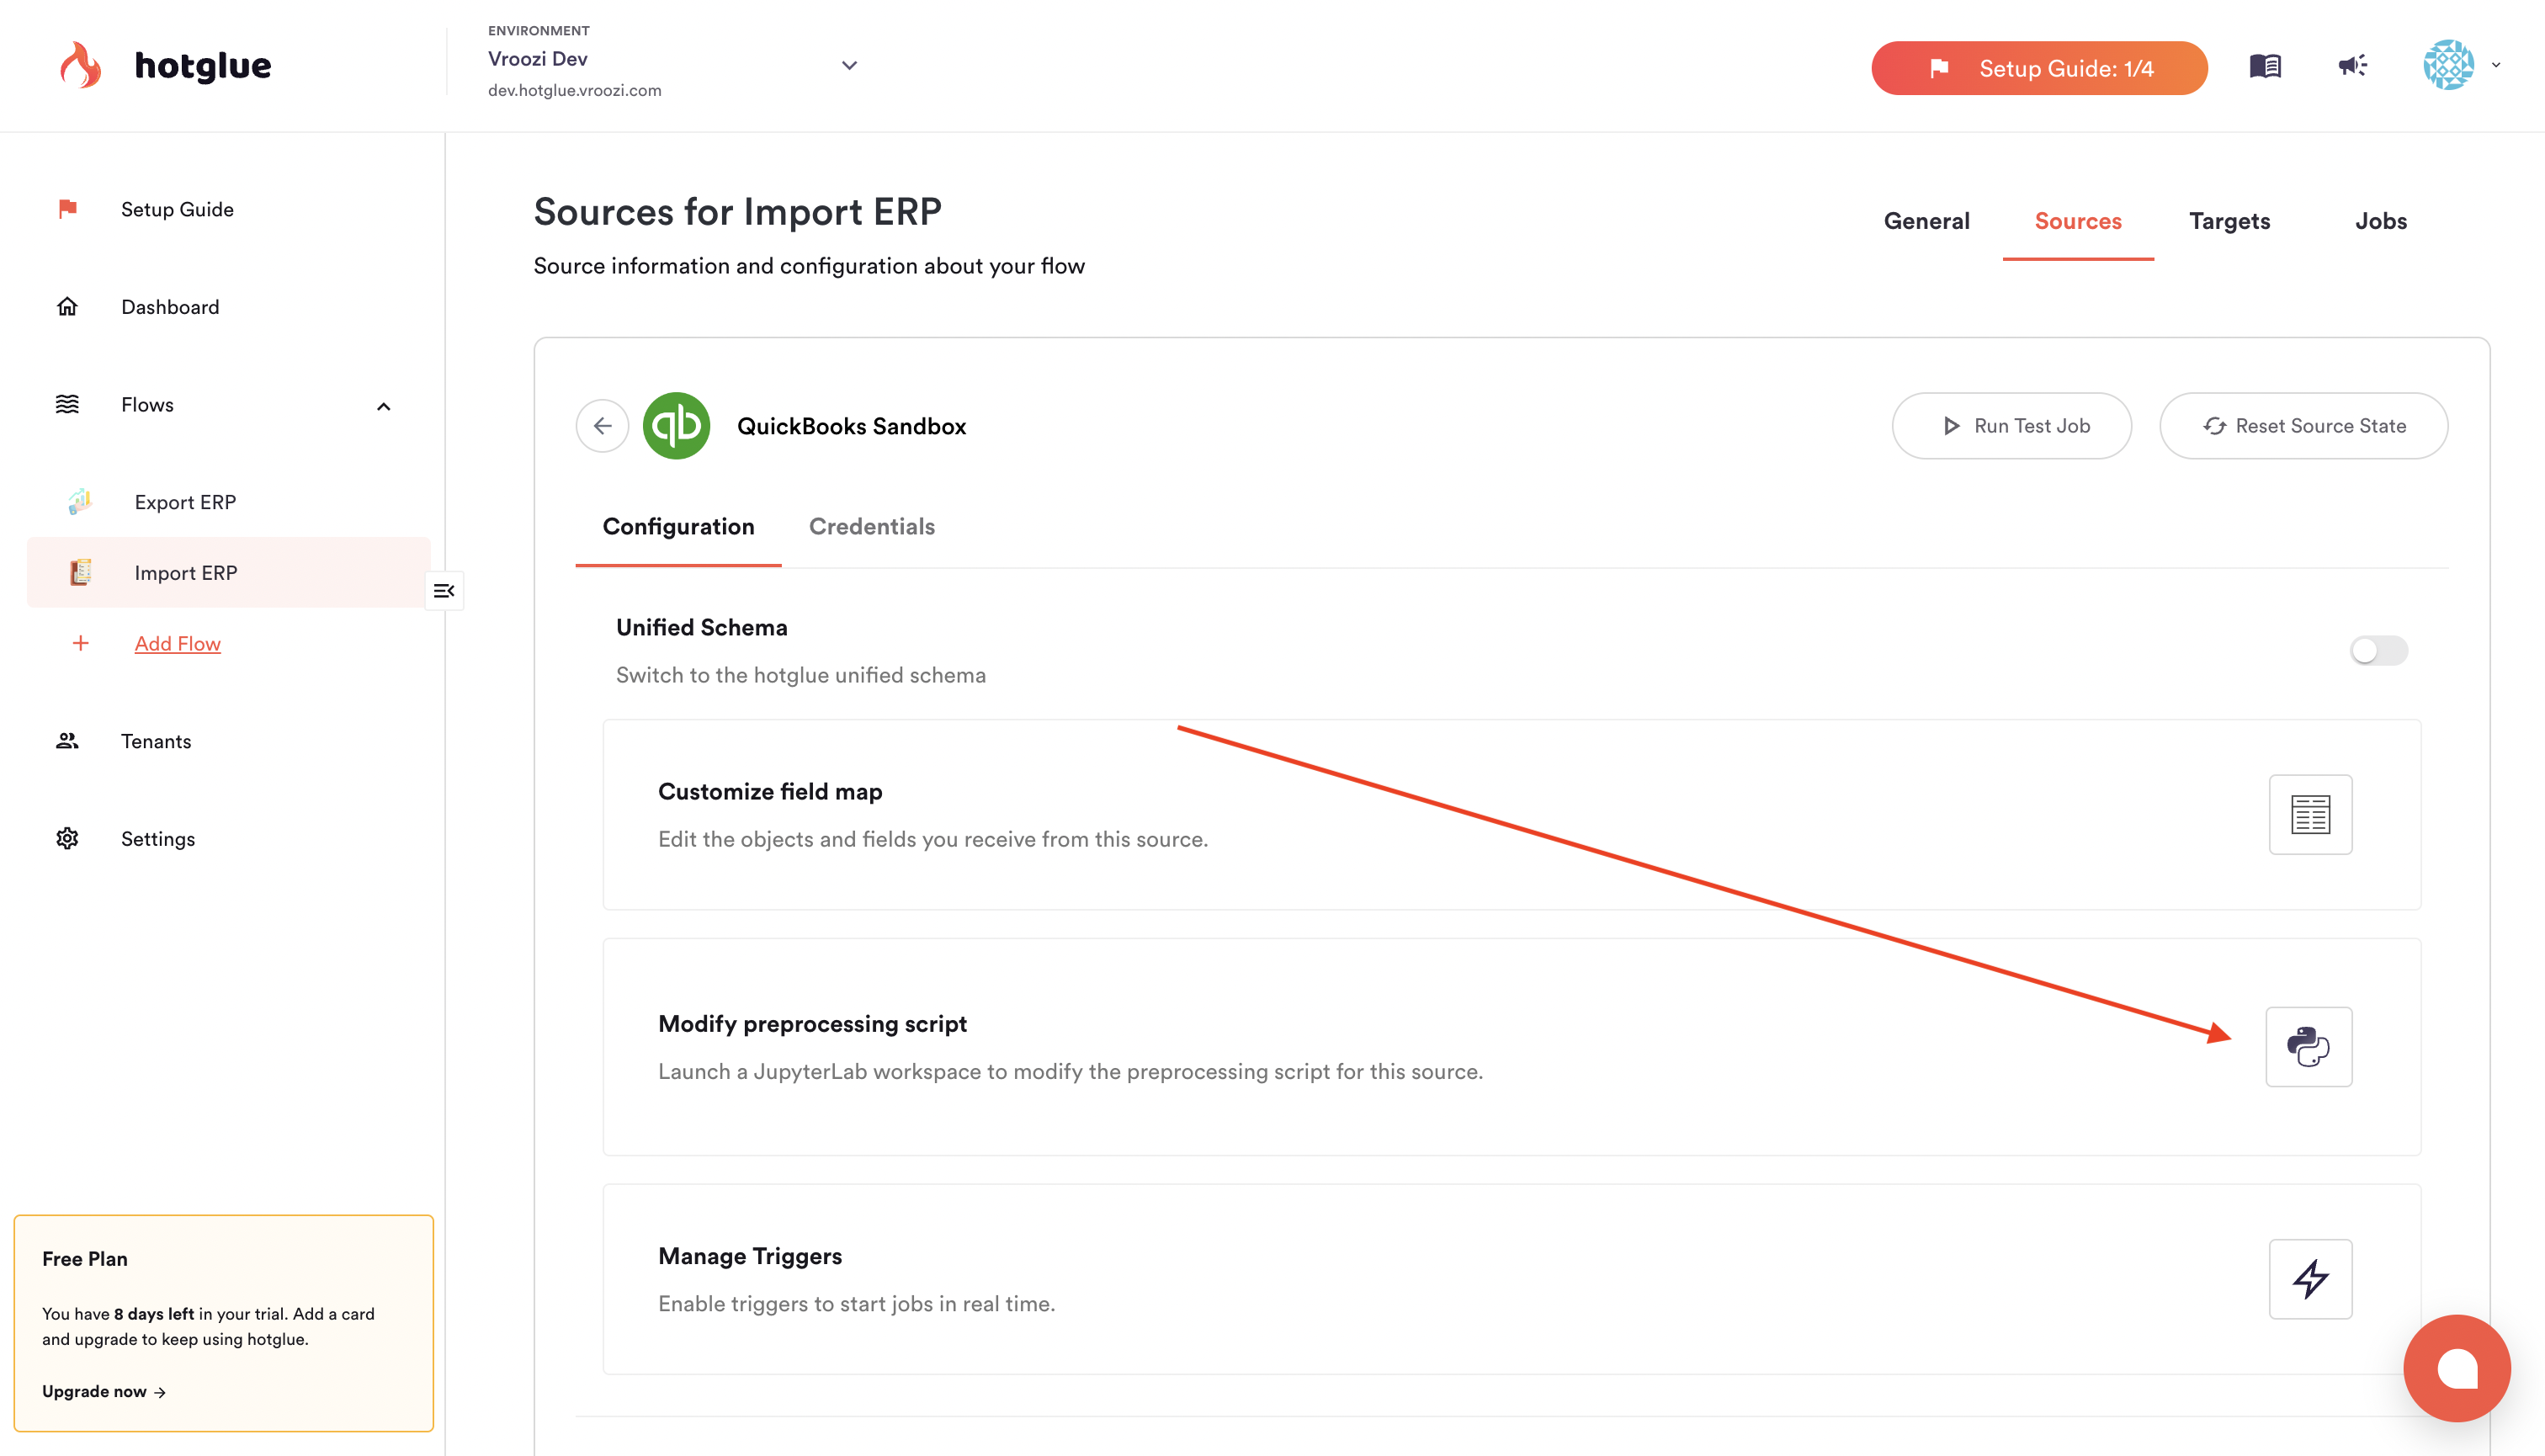Click the QuickBooks logo icon
The width and height of the screenshot is (2545, 1456).
click(676, 426)
